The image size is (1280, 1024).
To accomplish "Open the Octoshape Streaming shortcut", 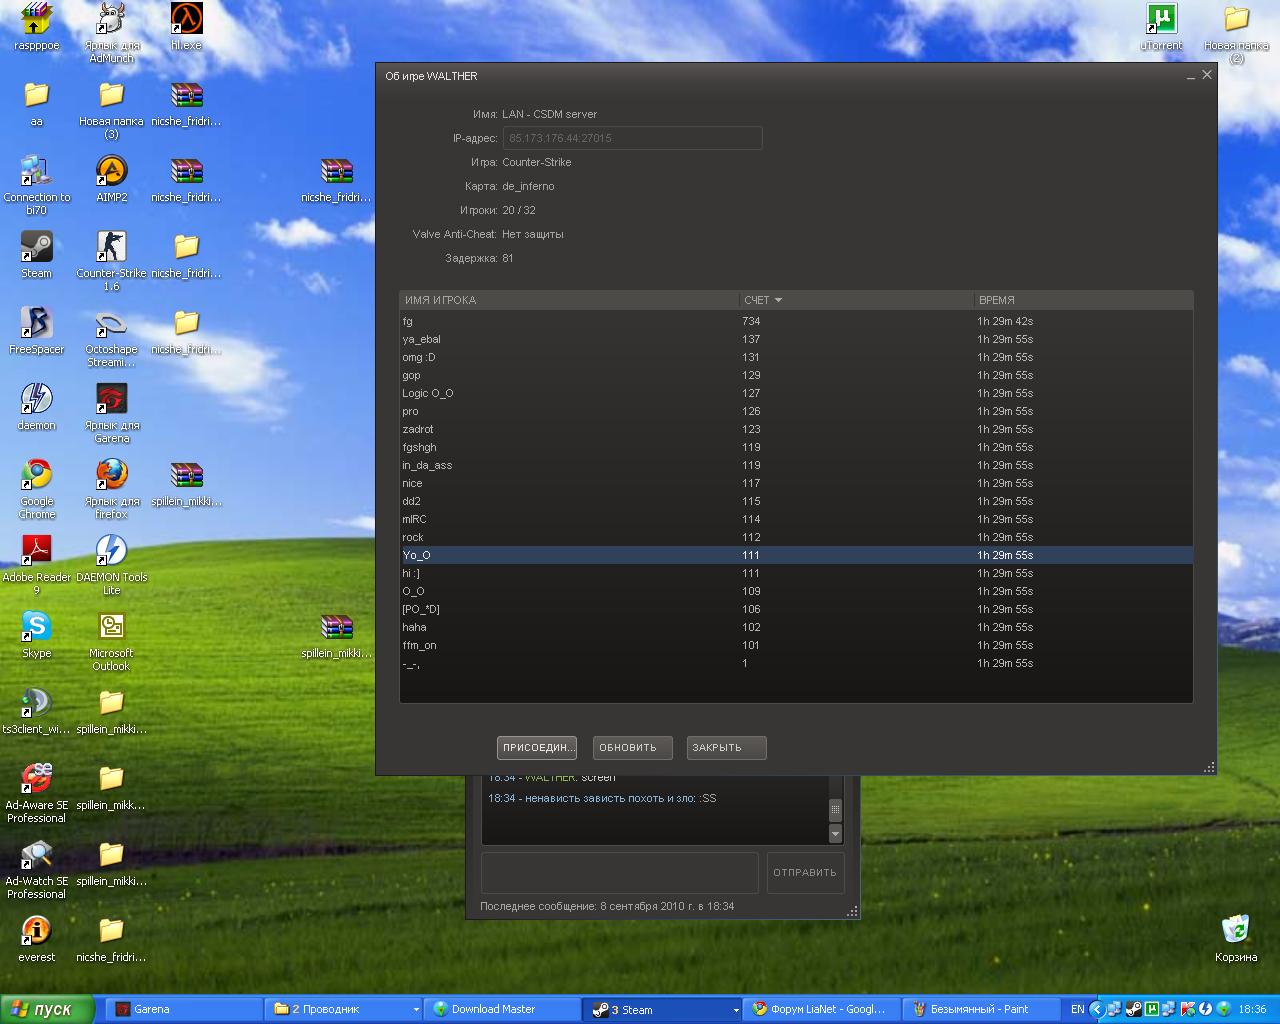I will (111, 337).
